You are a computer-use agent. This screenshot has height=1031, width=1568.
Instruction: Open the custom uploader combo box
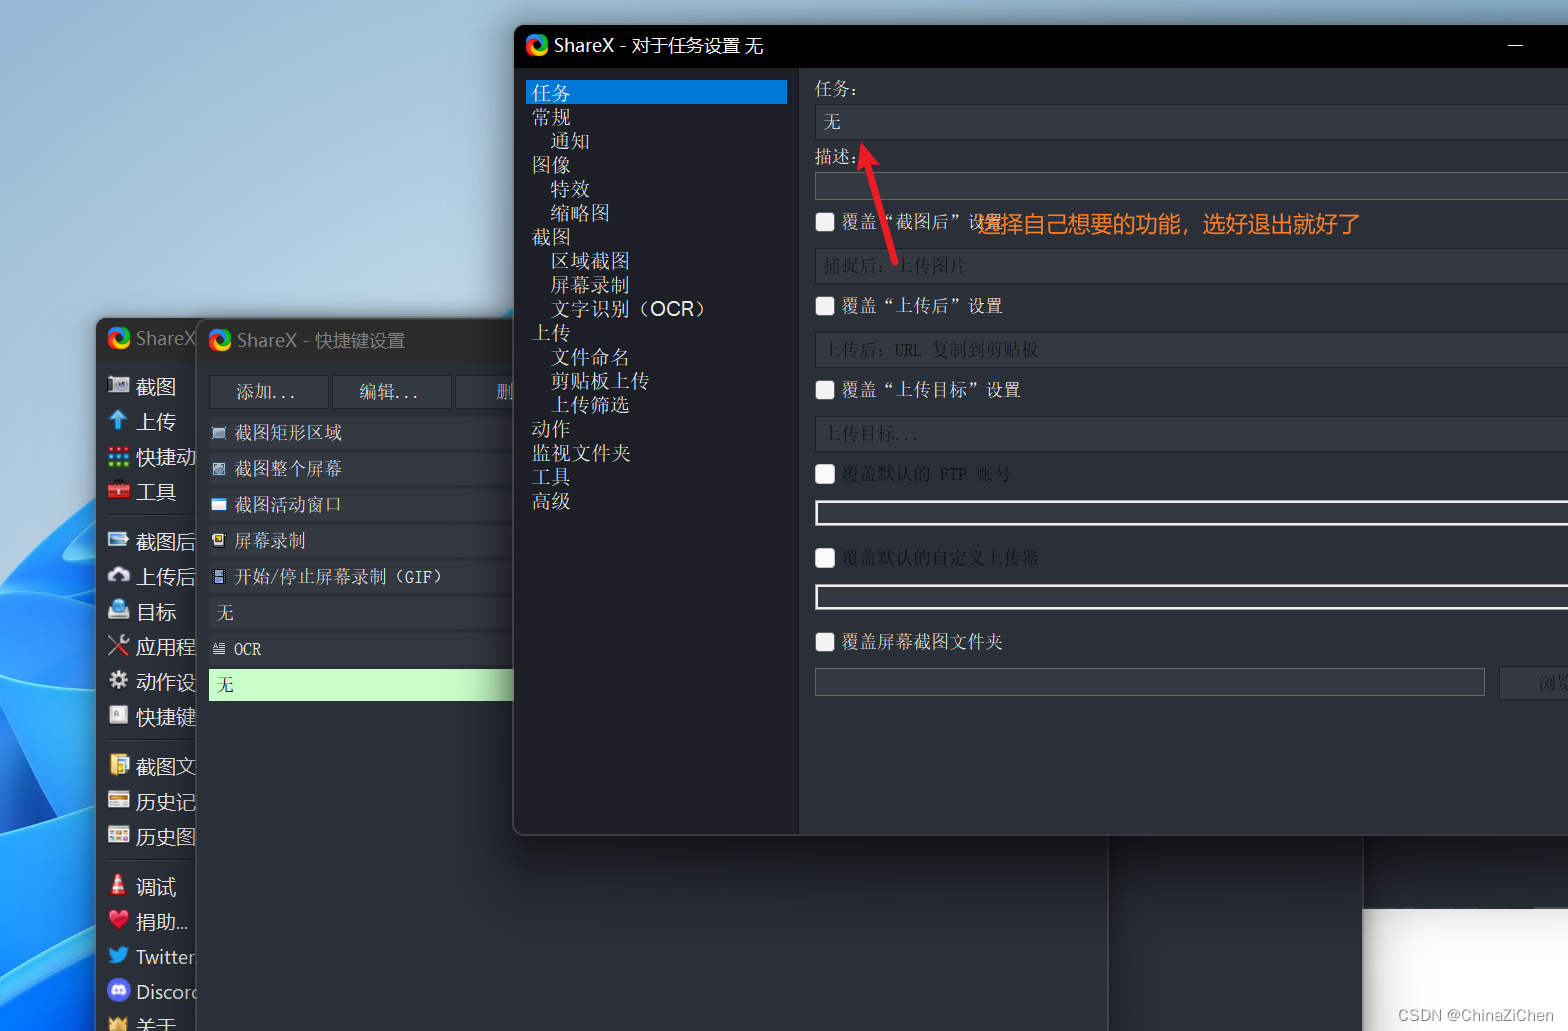(x=1191, y=597)
